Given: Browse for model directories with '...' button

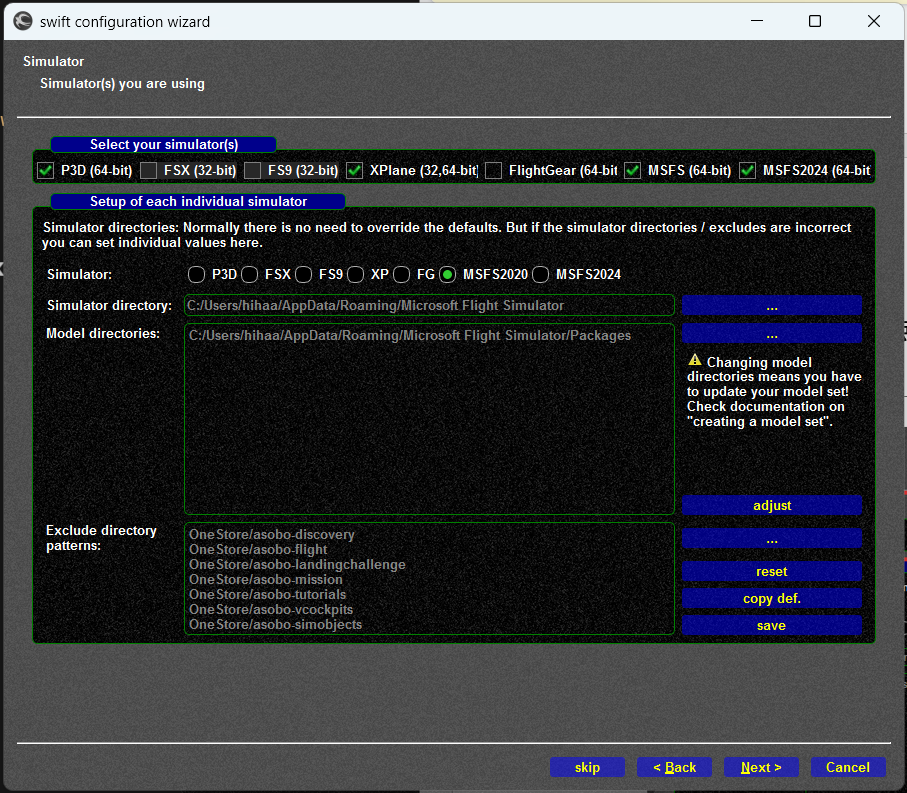Looking at the screenshot, I should point(772,334).
